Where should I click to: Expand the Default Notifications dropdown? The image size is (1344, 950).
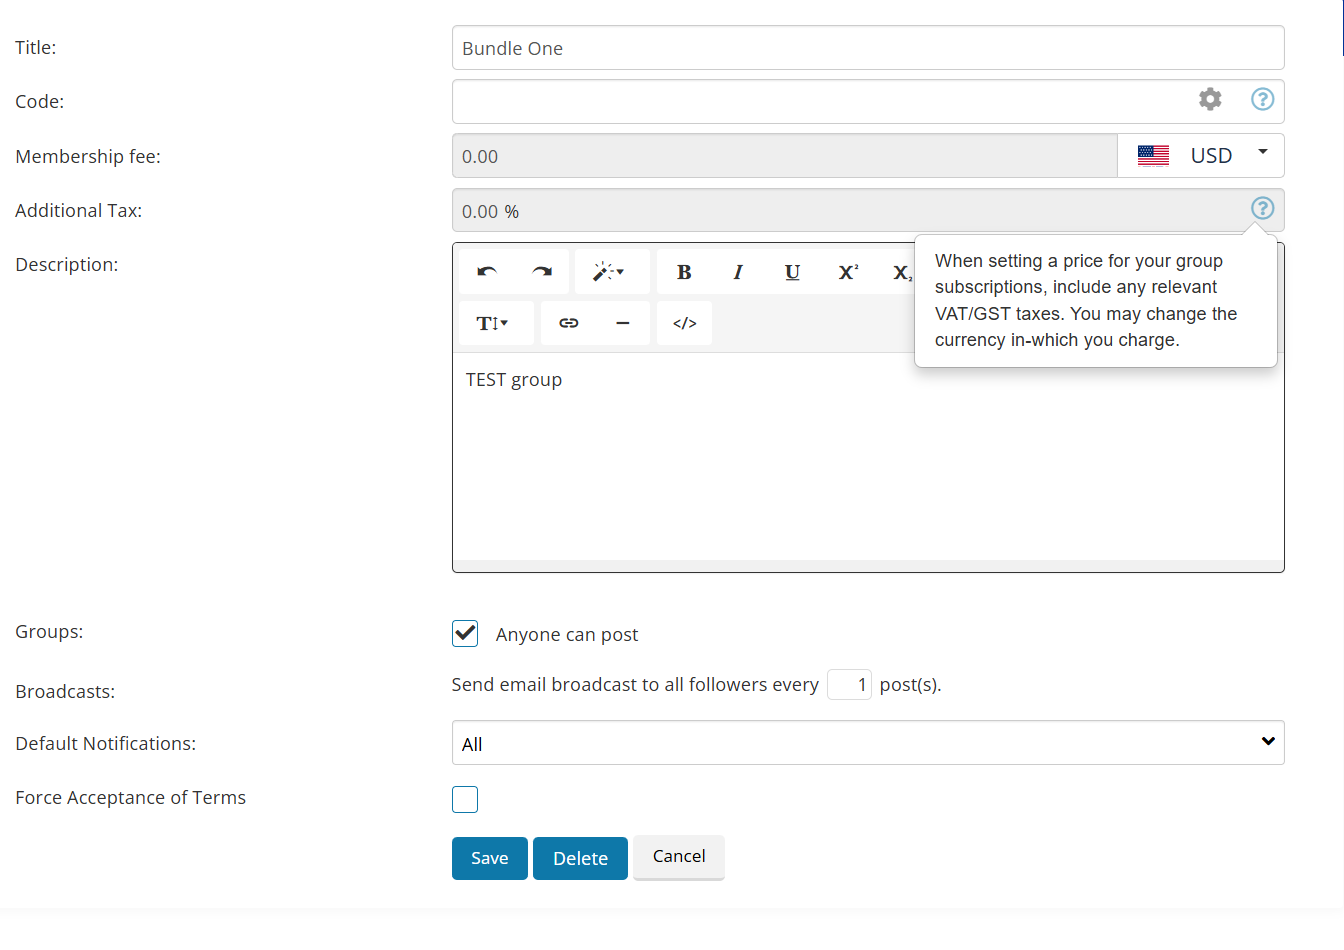coord(868,743)
